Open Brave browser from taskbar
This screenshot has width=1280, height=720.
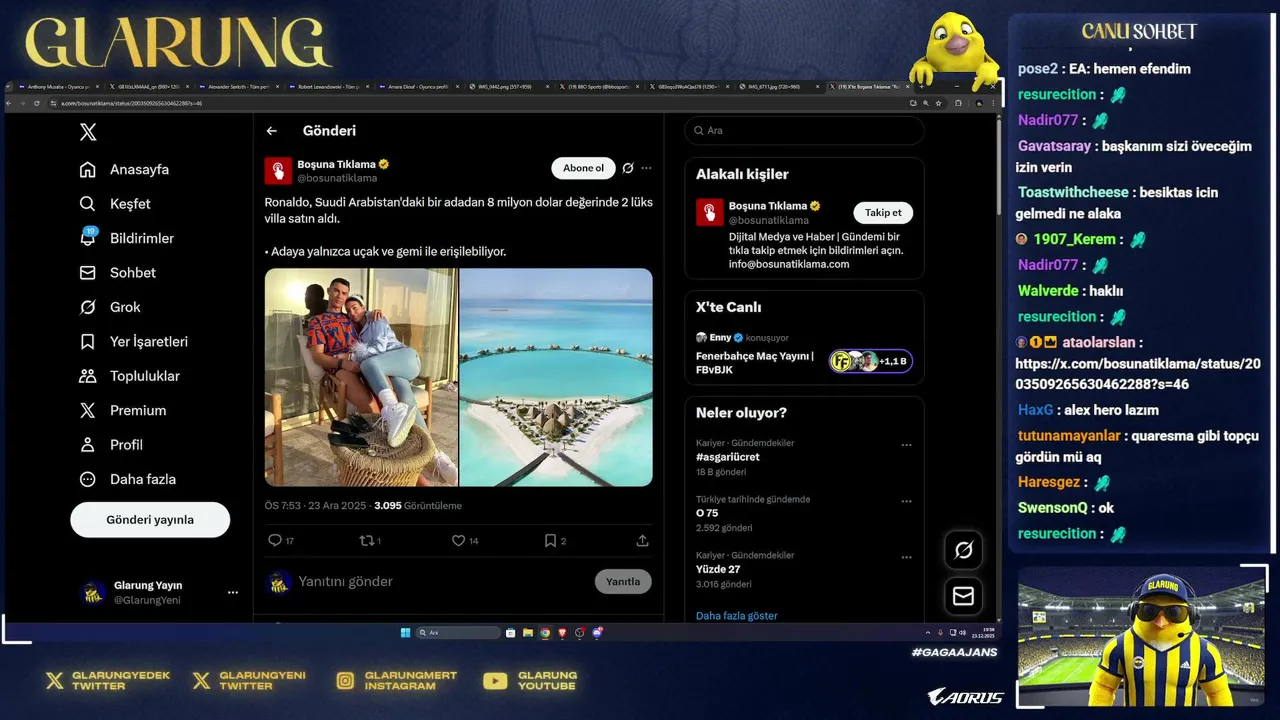click(x=562, y=632)
